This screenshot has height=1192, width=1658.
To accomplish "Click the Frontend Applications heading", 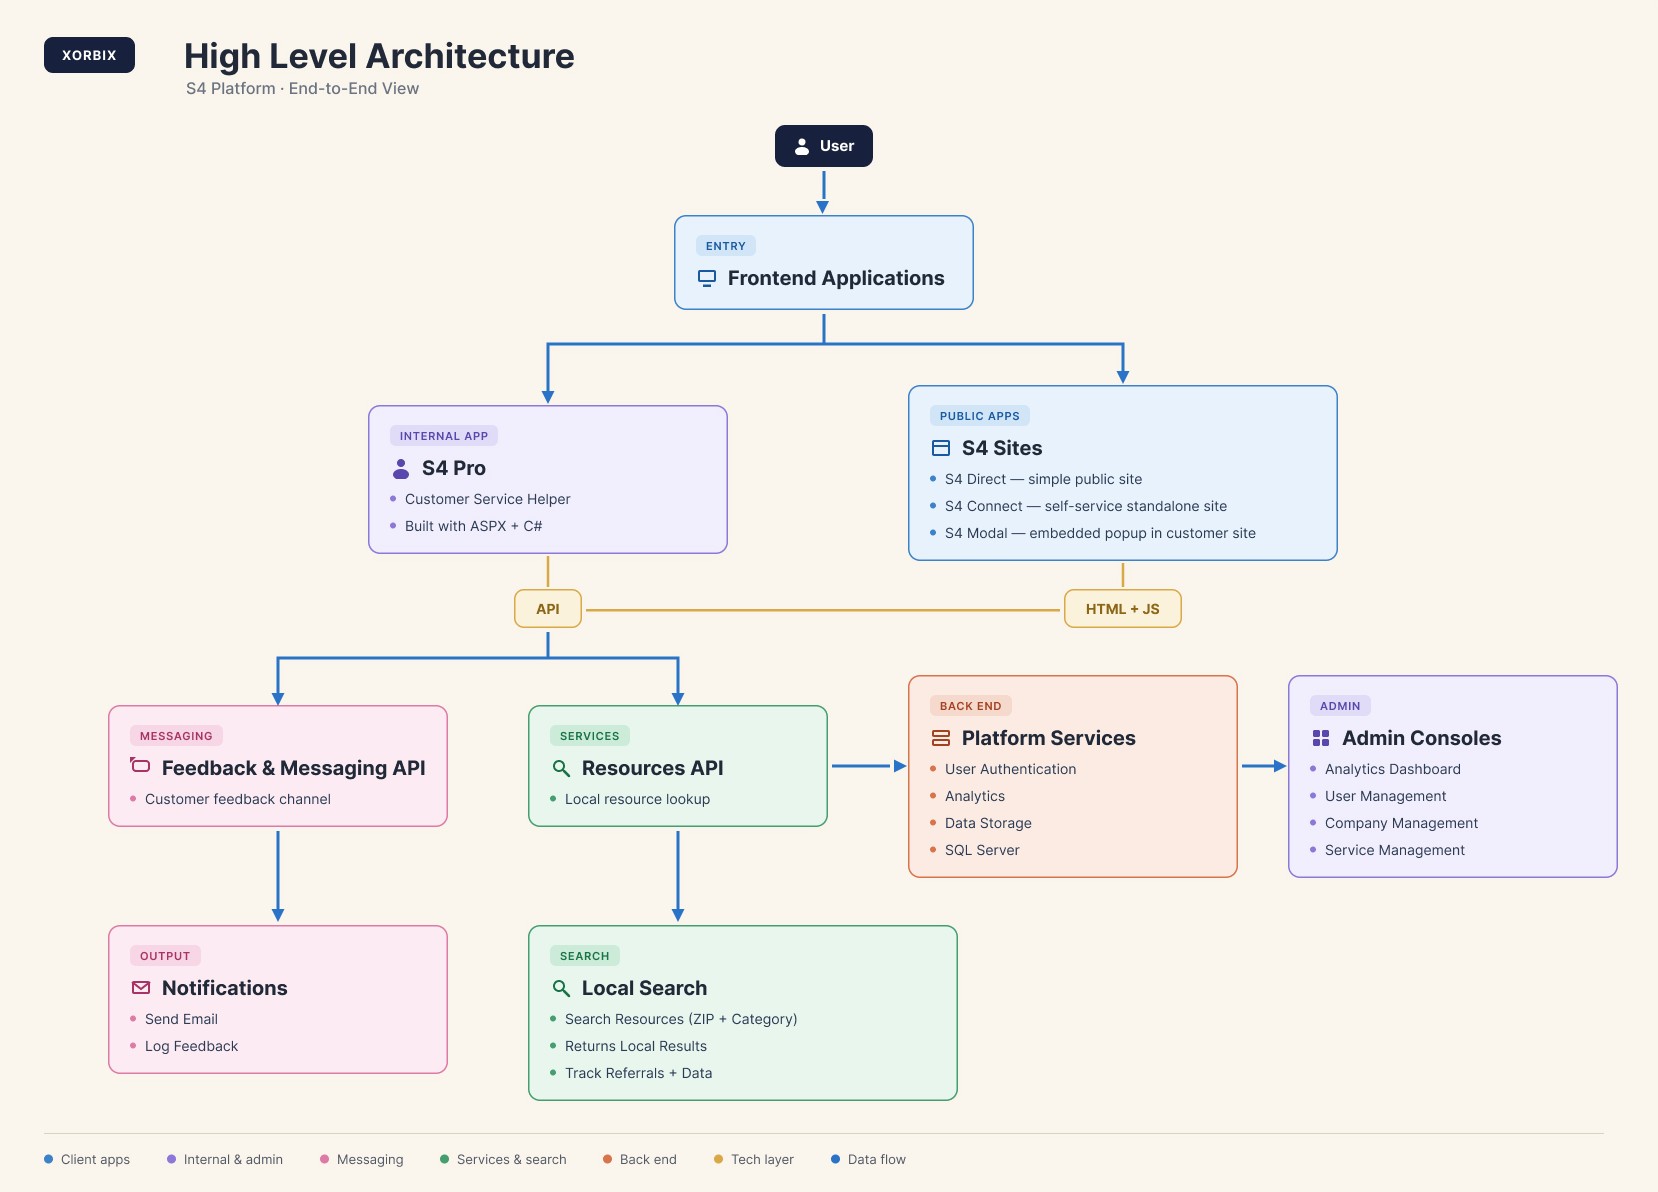I will [x=836, y=278].
